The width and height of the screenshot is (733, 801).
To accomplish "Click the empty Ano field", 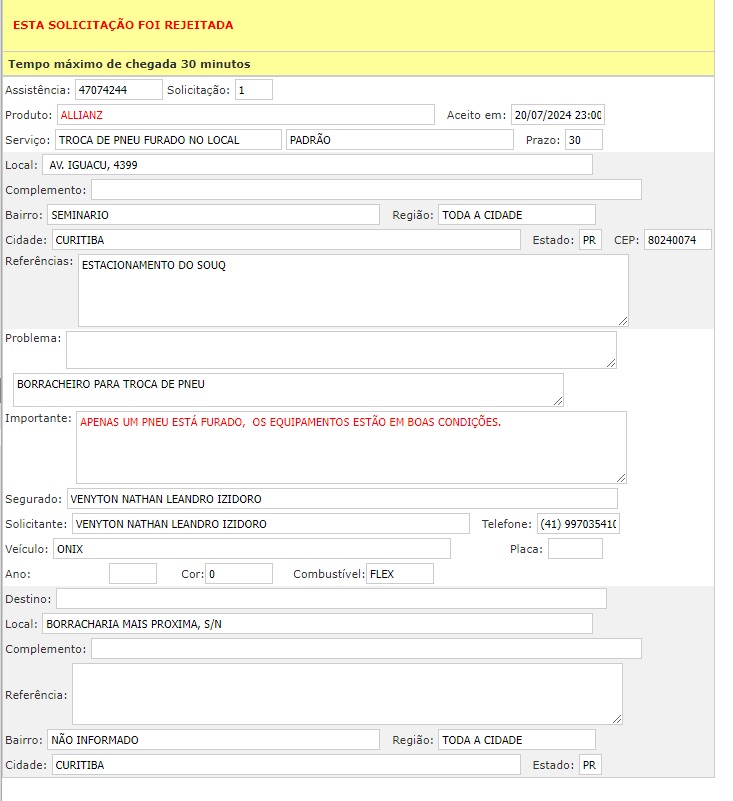I will [x=133, y=574].
